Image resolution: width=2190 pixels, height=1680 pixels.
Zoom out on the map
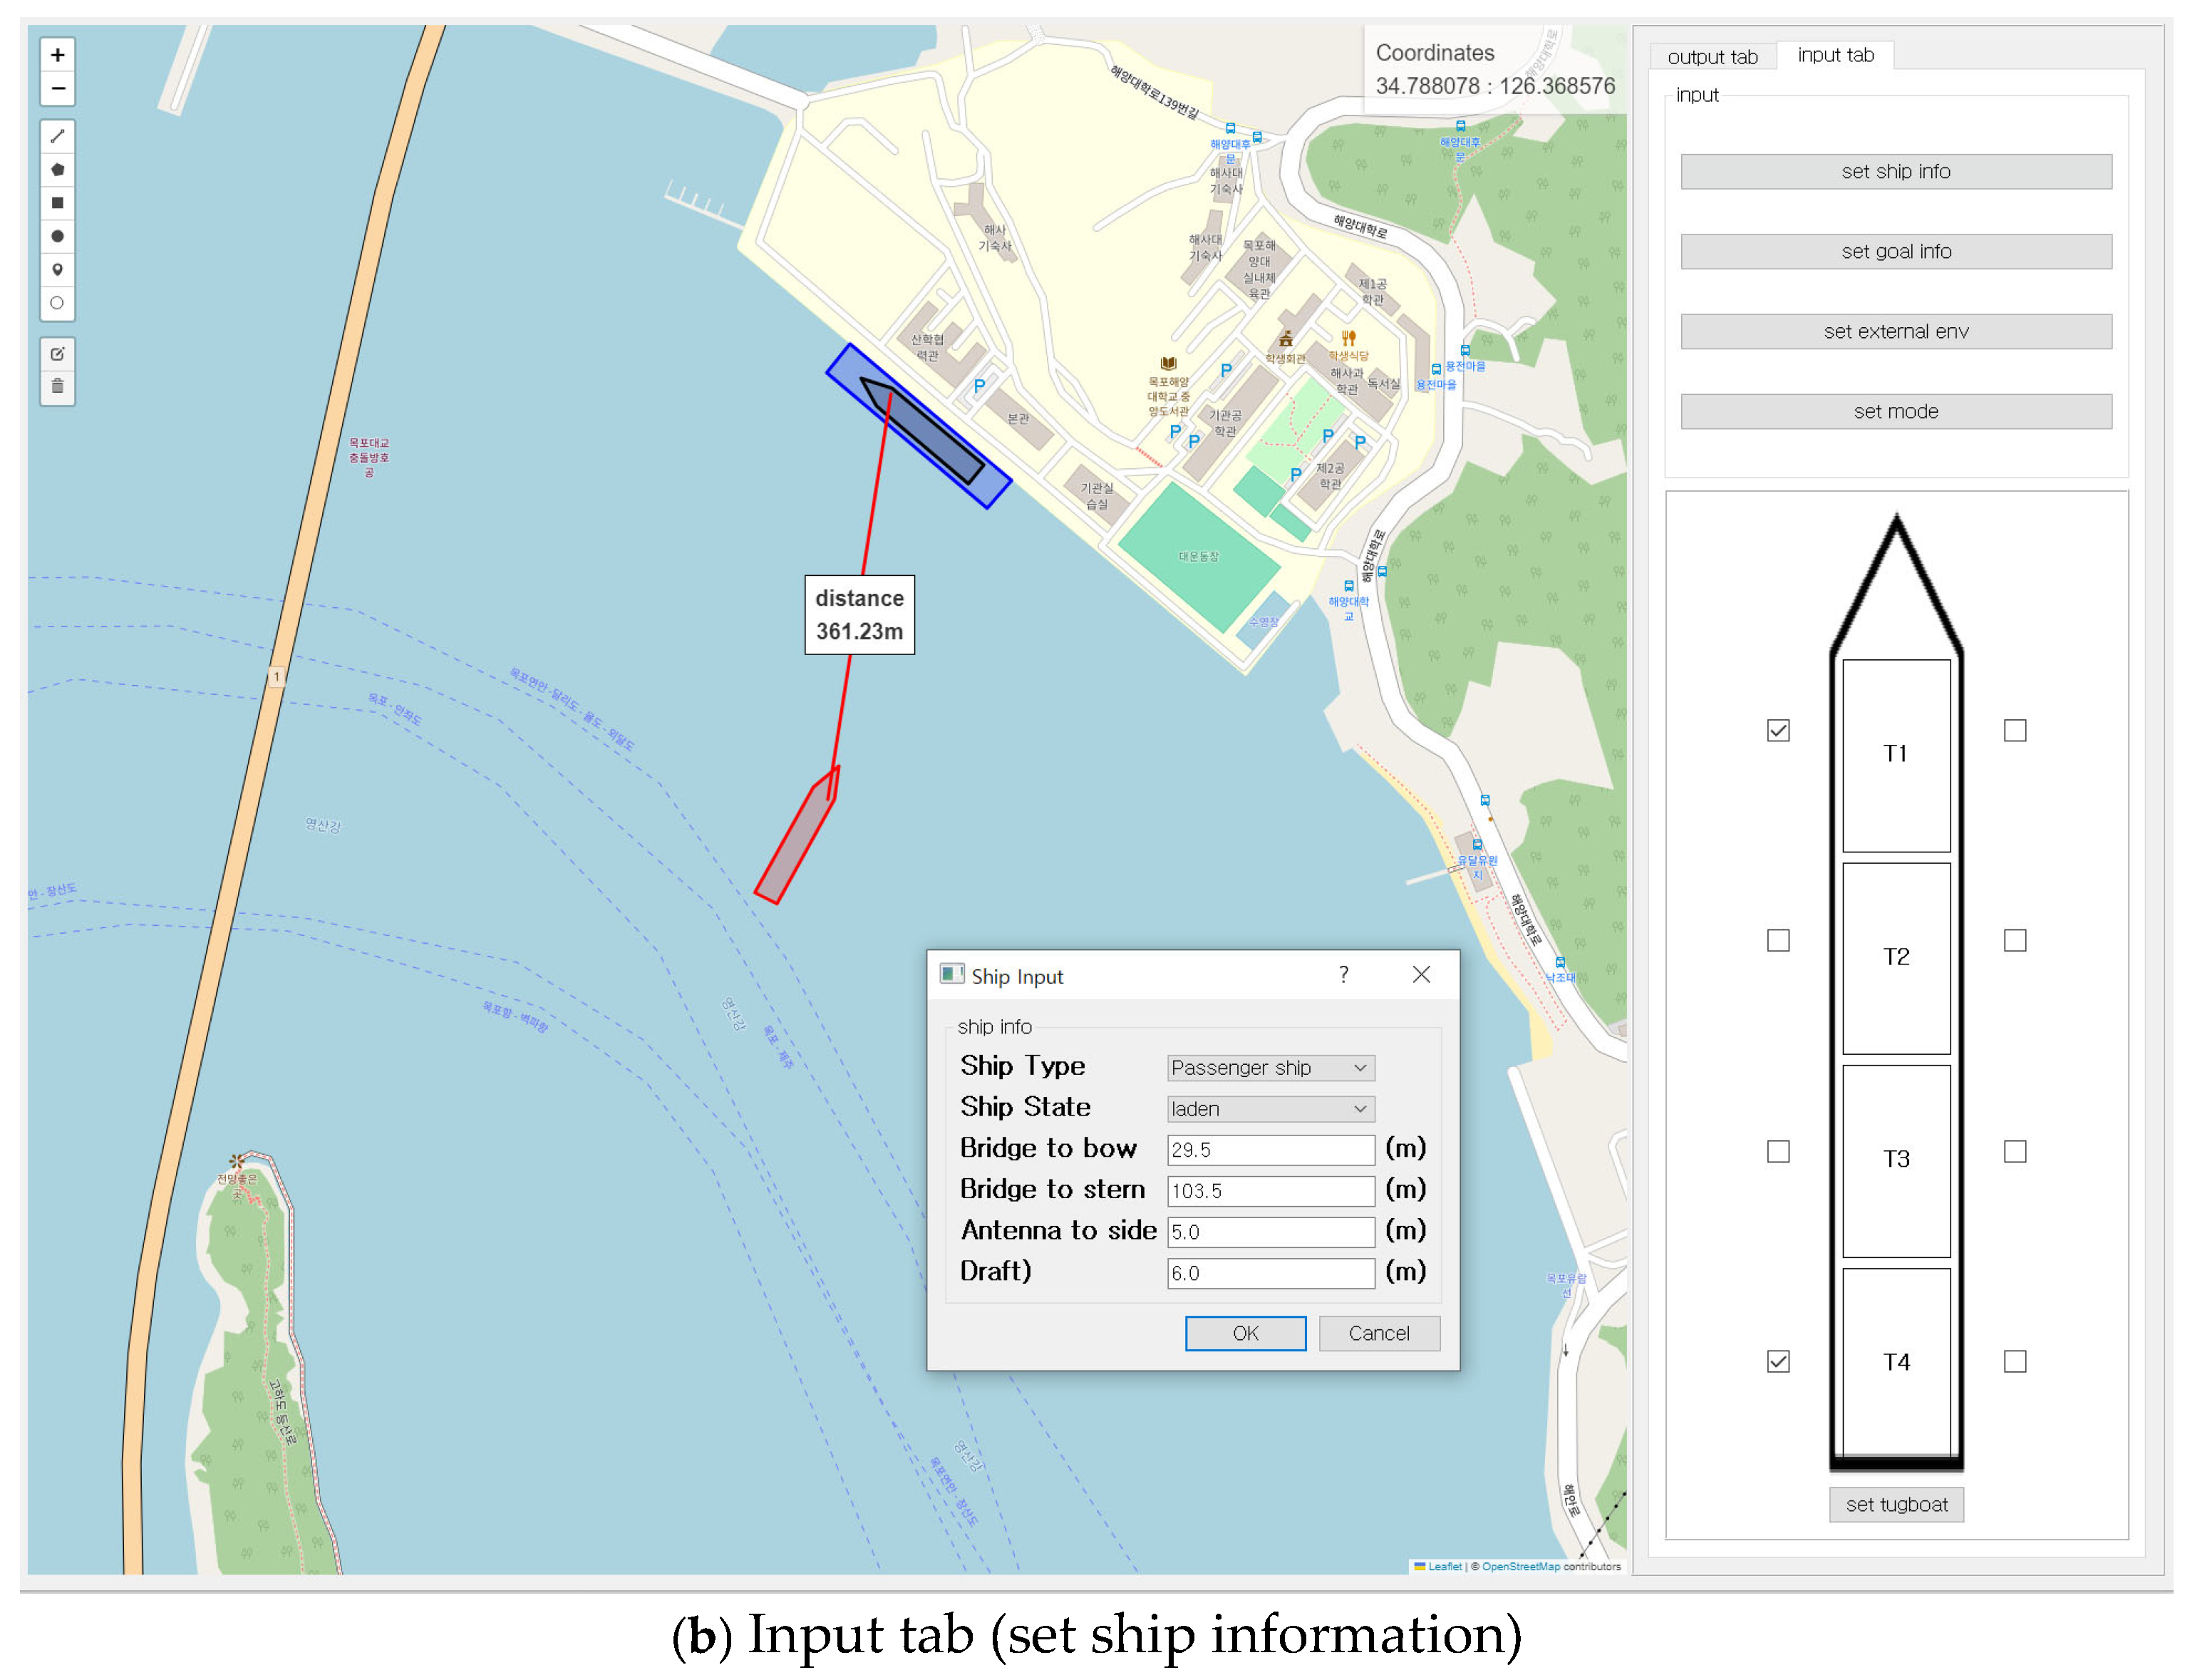tap(57, 89)
